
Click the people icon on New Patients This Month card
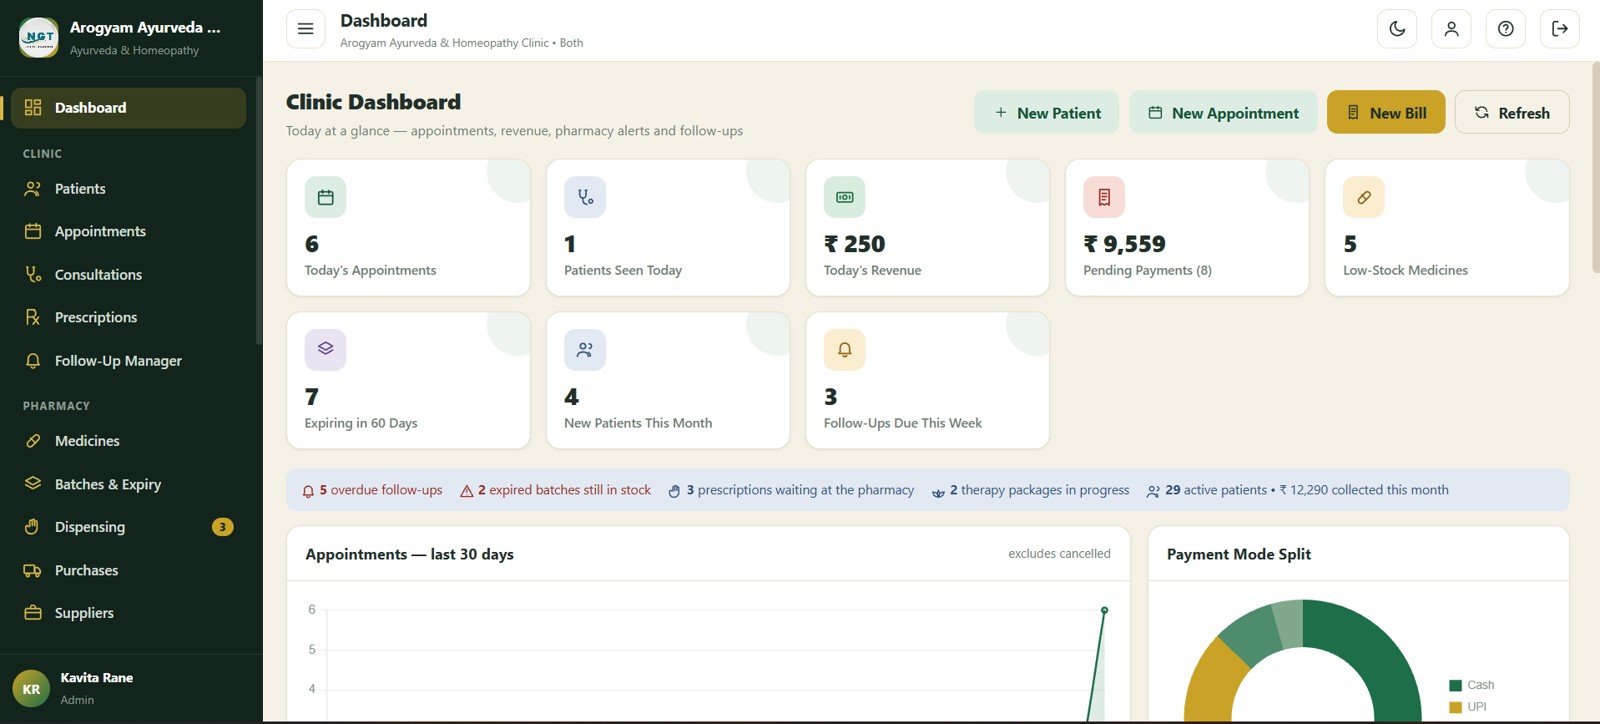point(585,349)
